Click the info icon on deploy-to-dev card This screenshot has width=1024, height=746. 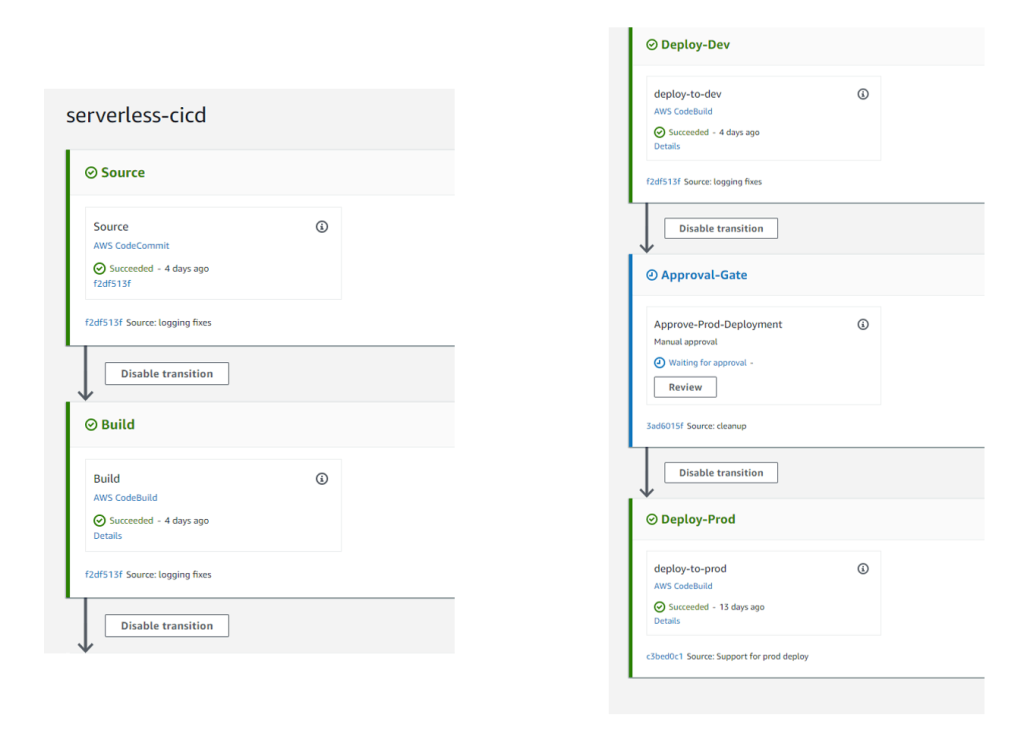pyautogui.click(x=862, y=93)
